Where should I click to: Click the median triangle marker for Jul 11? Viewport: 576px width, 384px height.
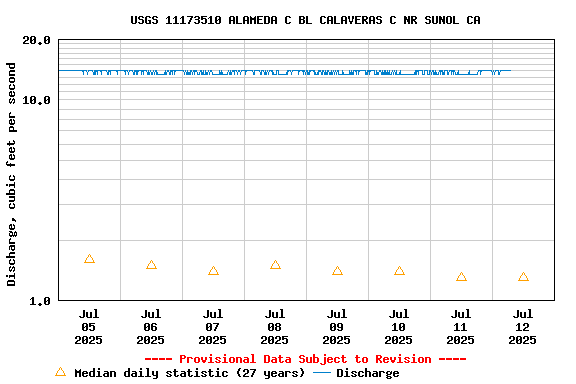461,277
